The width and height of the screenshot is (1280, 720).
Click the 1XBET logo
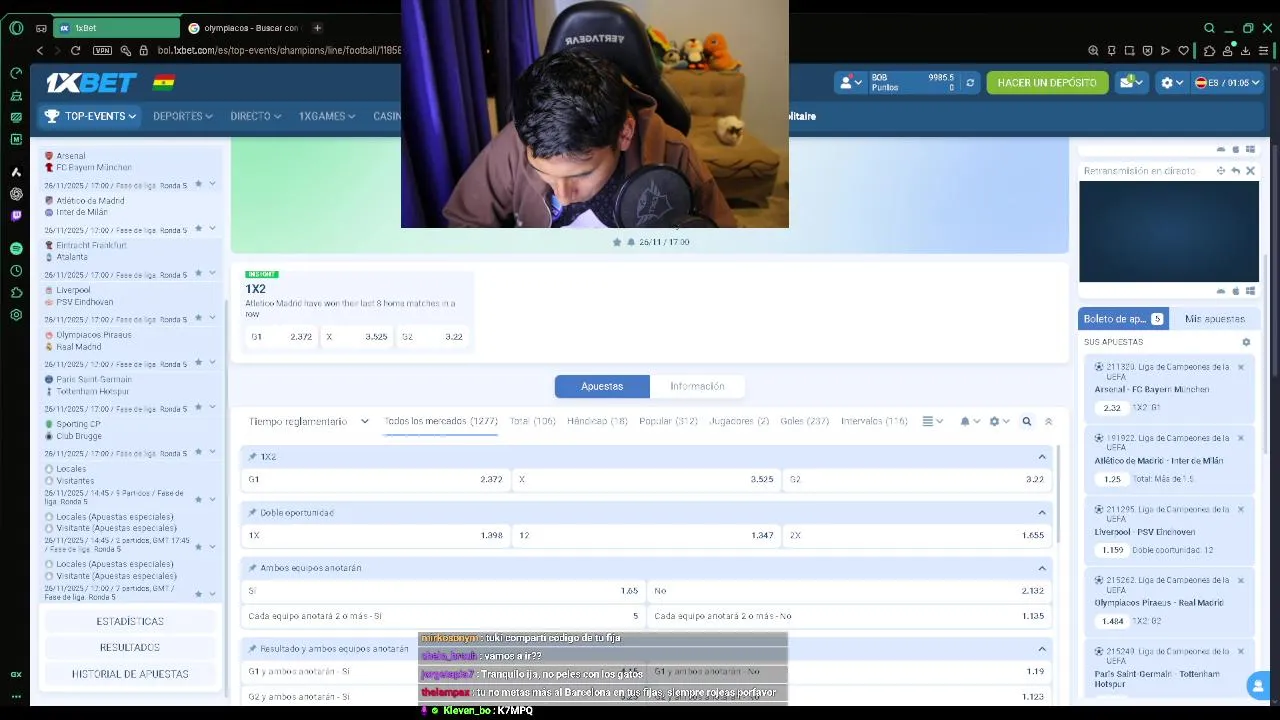[92, 83]
